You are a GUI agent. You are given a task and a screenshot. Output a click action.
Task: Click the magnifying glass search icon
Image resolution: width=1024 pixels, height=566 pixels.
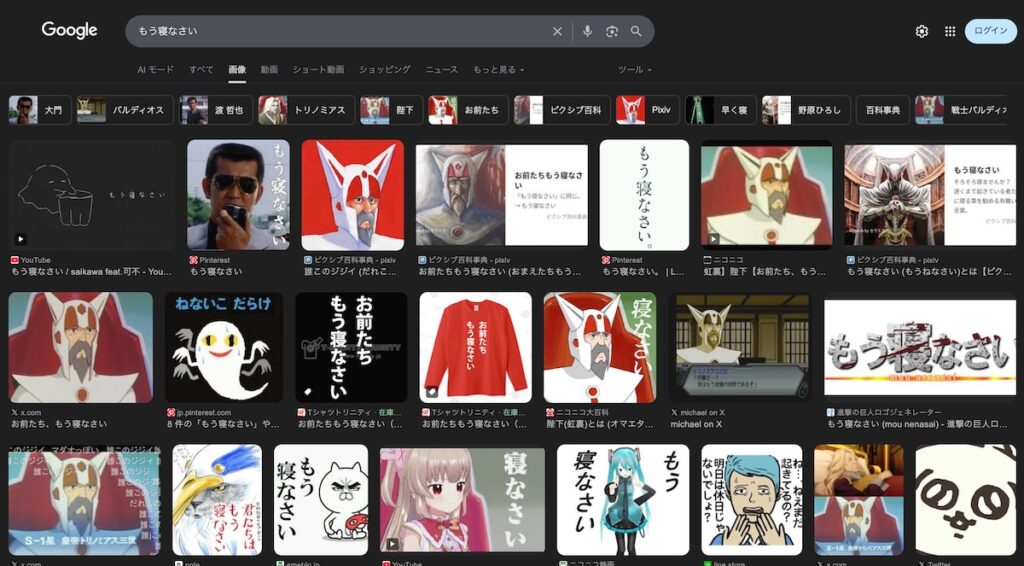coord(636,31)
